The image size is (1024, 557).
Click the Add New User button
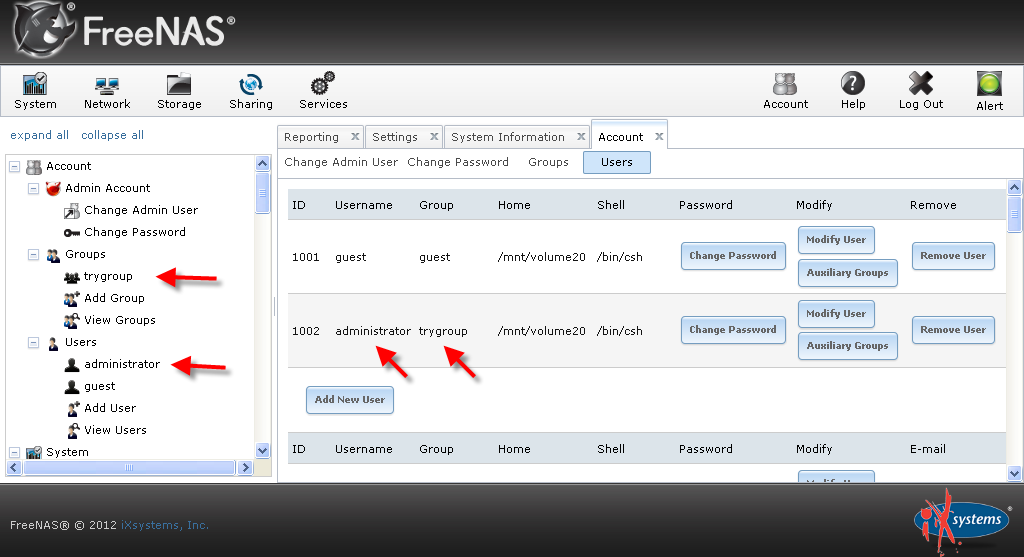[350, 400]
